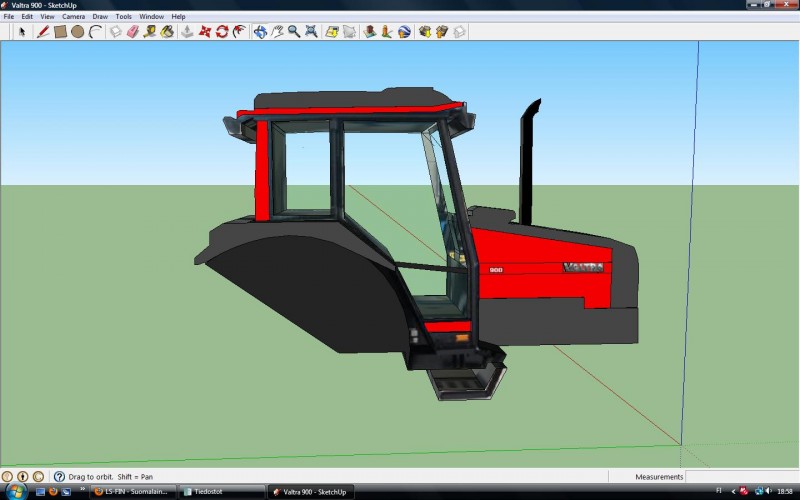Activate the Orbit tool
This screenshot has height=500, width=800.
click(260, 32)
